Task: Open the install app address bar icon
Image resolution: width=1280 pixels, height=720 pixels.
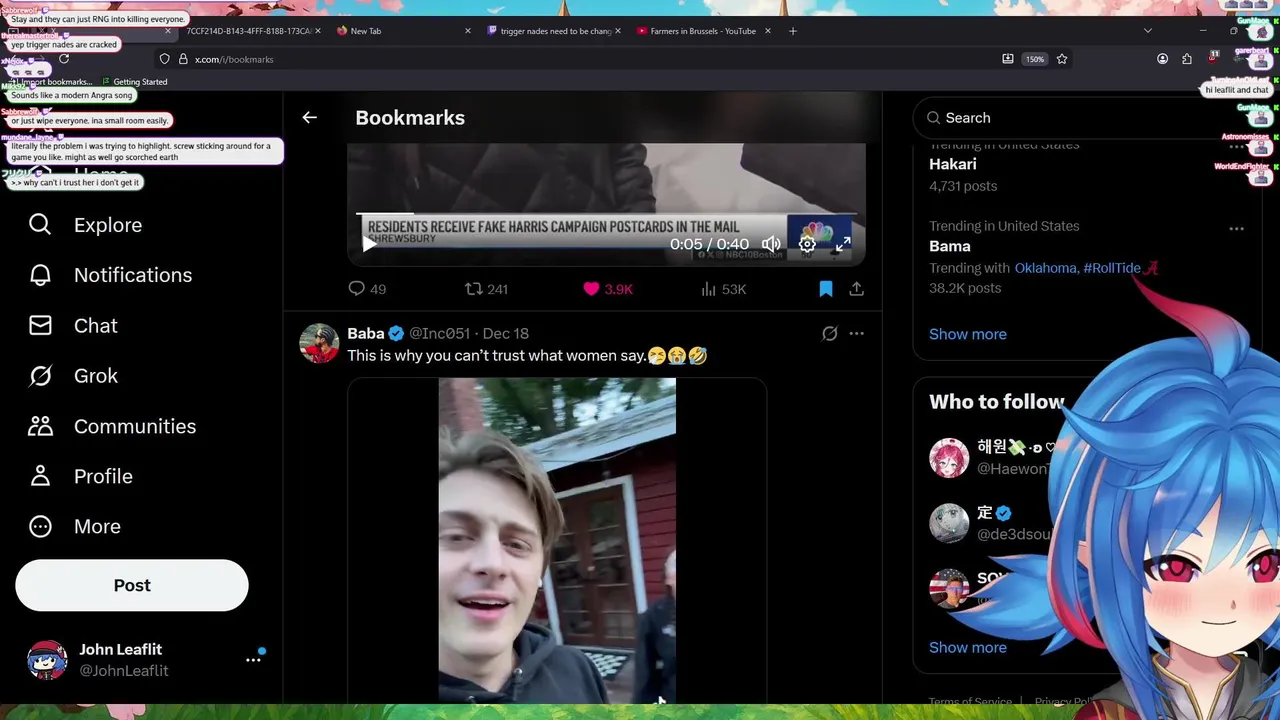Action: click(1008, 59)
